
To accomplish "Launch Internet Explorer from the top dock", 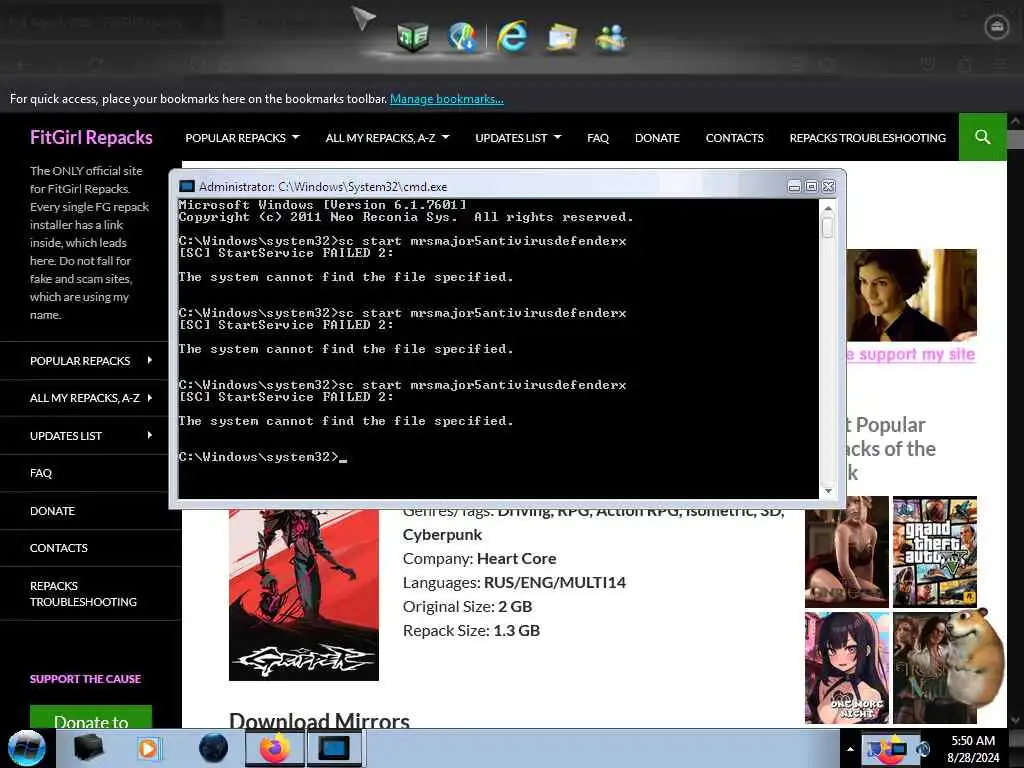I will 512,37.
